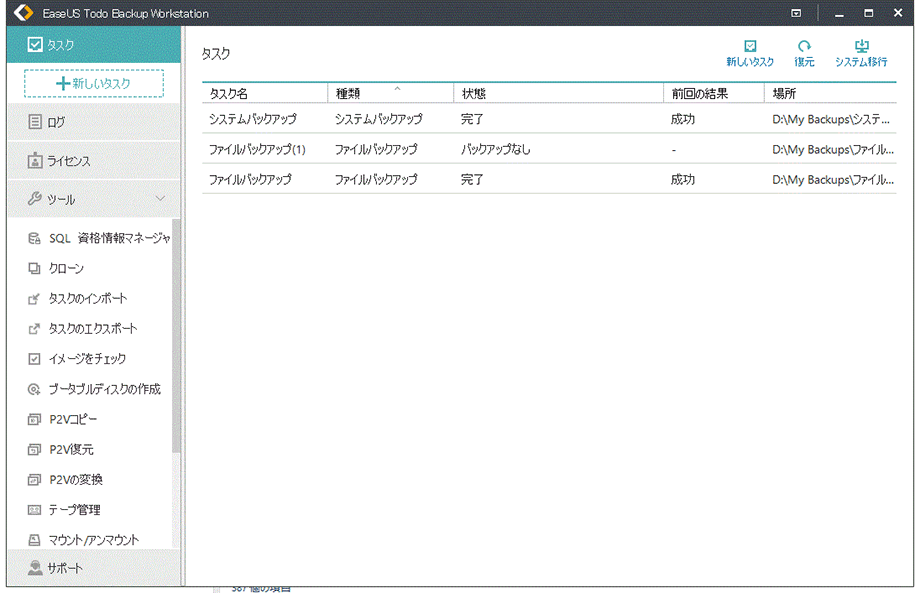The width and height of the screenshot is (920, 593).
Task: Click the sidebar tools list scrollbar
Action: pyautogui.click(x=176, y=336)
